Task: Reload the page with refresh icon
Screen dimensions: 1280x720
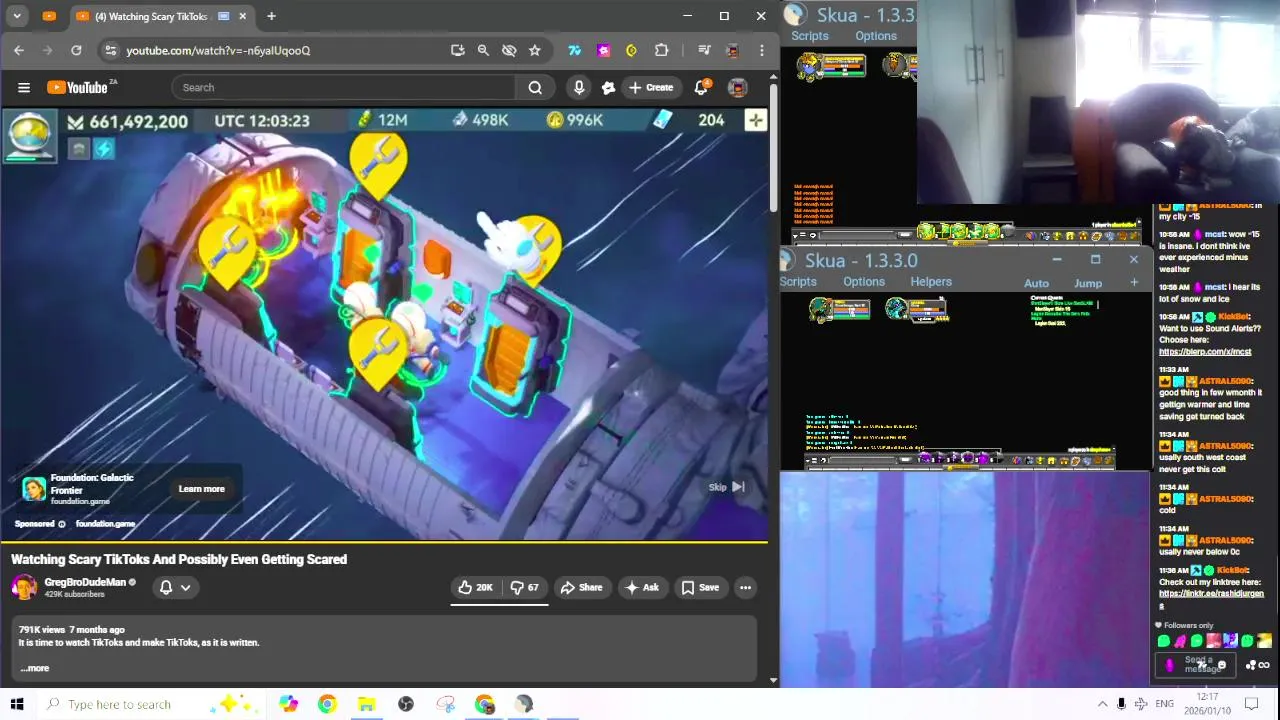Action: click(x=76, y=50)
